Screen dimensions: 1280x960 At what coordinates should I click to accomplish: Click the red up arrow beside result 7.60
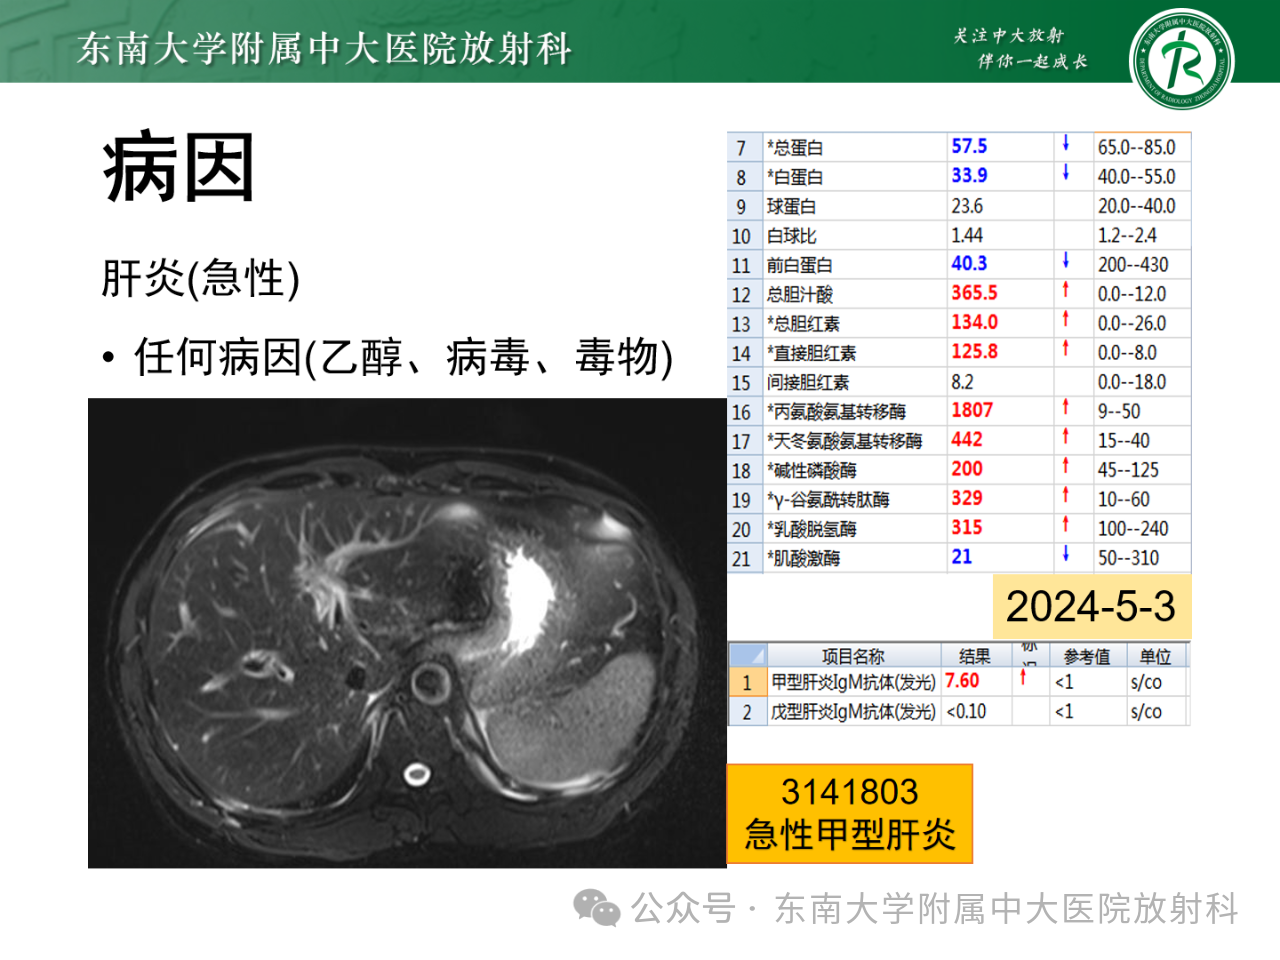(1023, 679)
